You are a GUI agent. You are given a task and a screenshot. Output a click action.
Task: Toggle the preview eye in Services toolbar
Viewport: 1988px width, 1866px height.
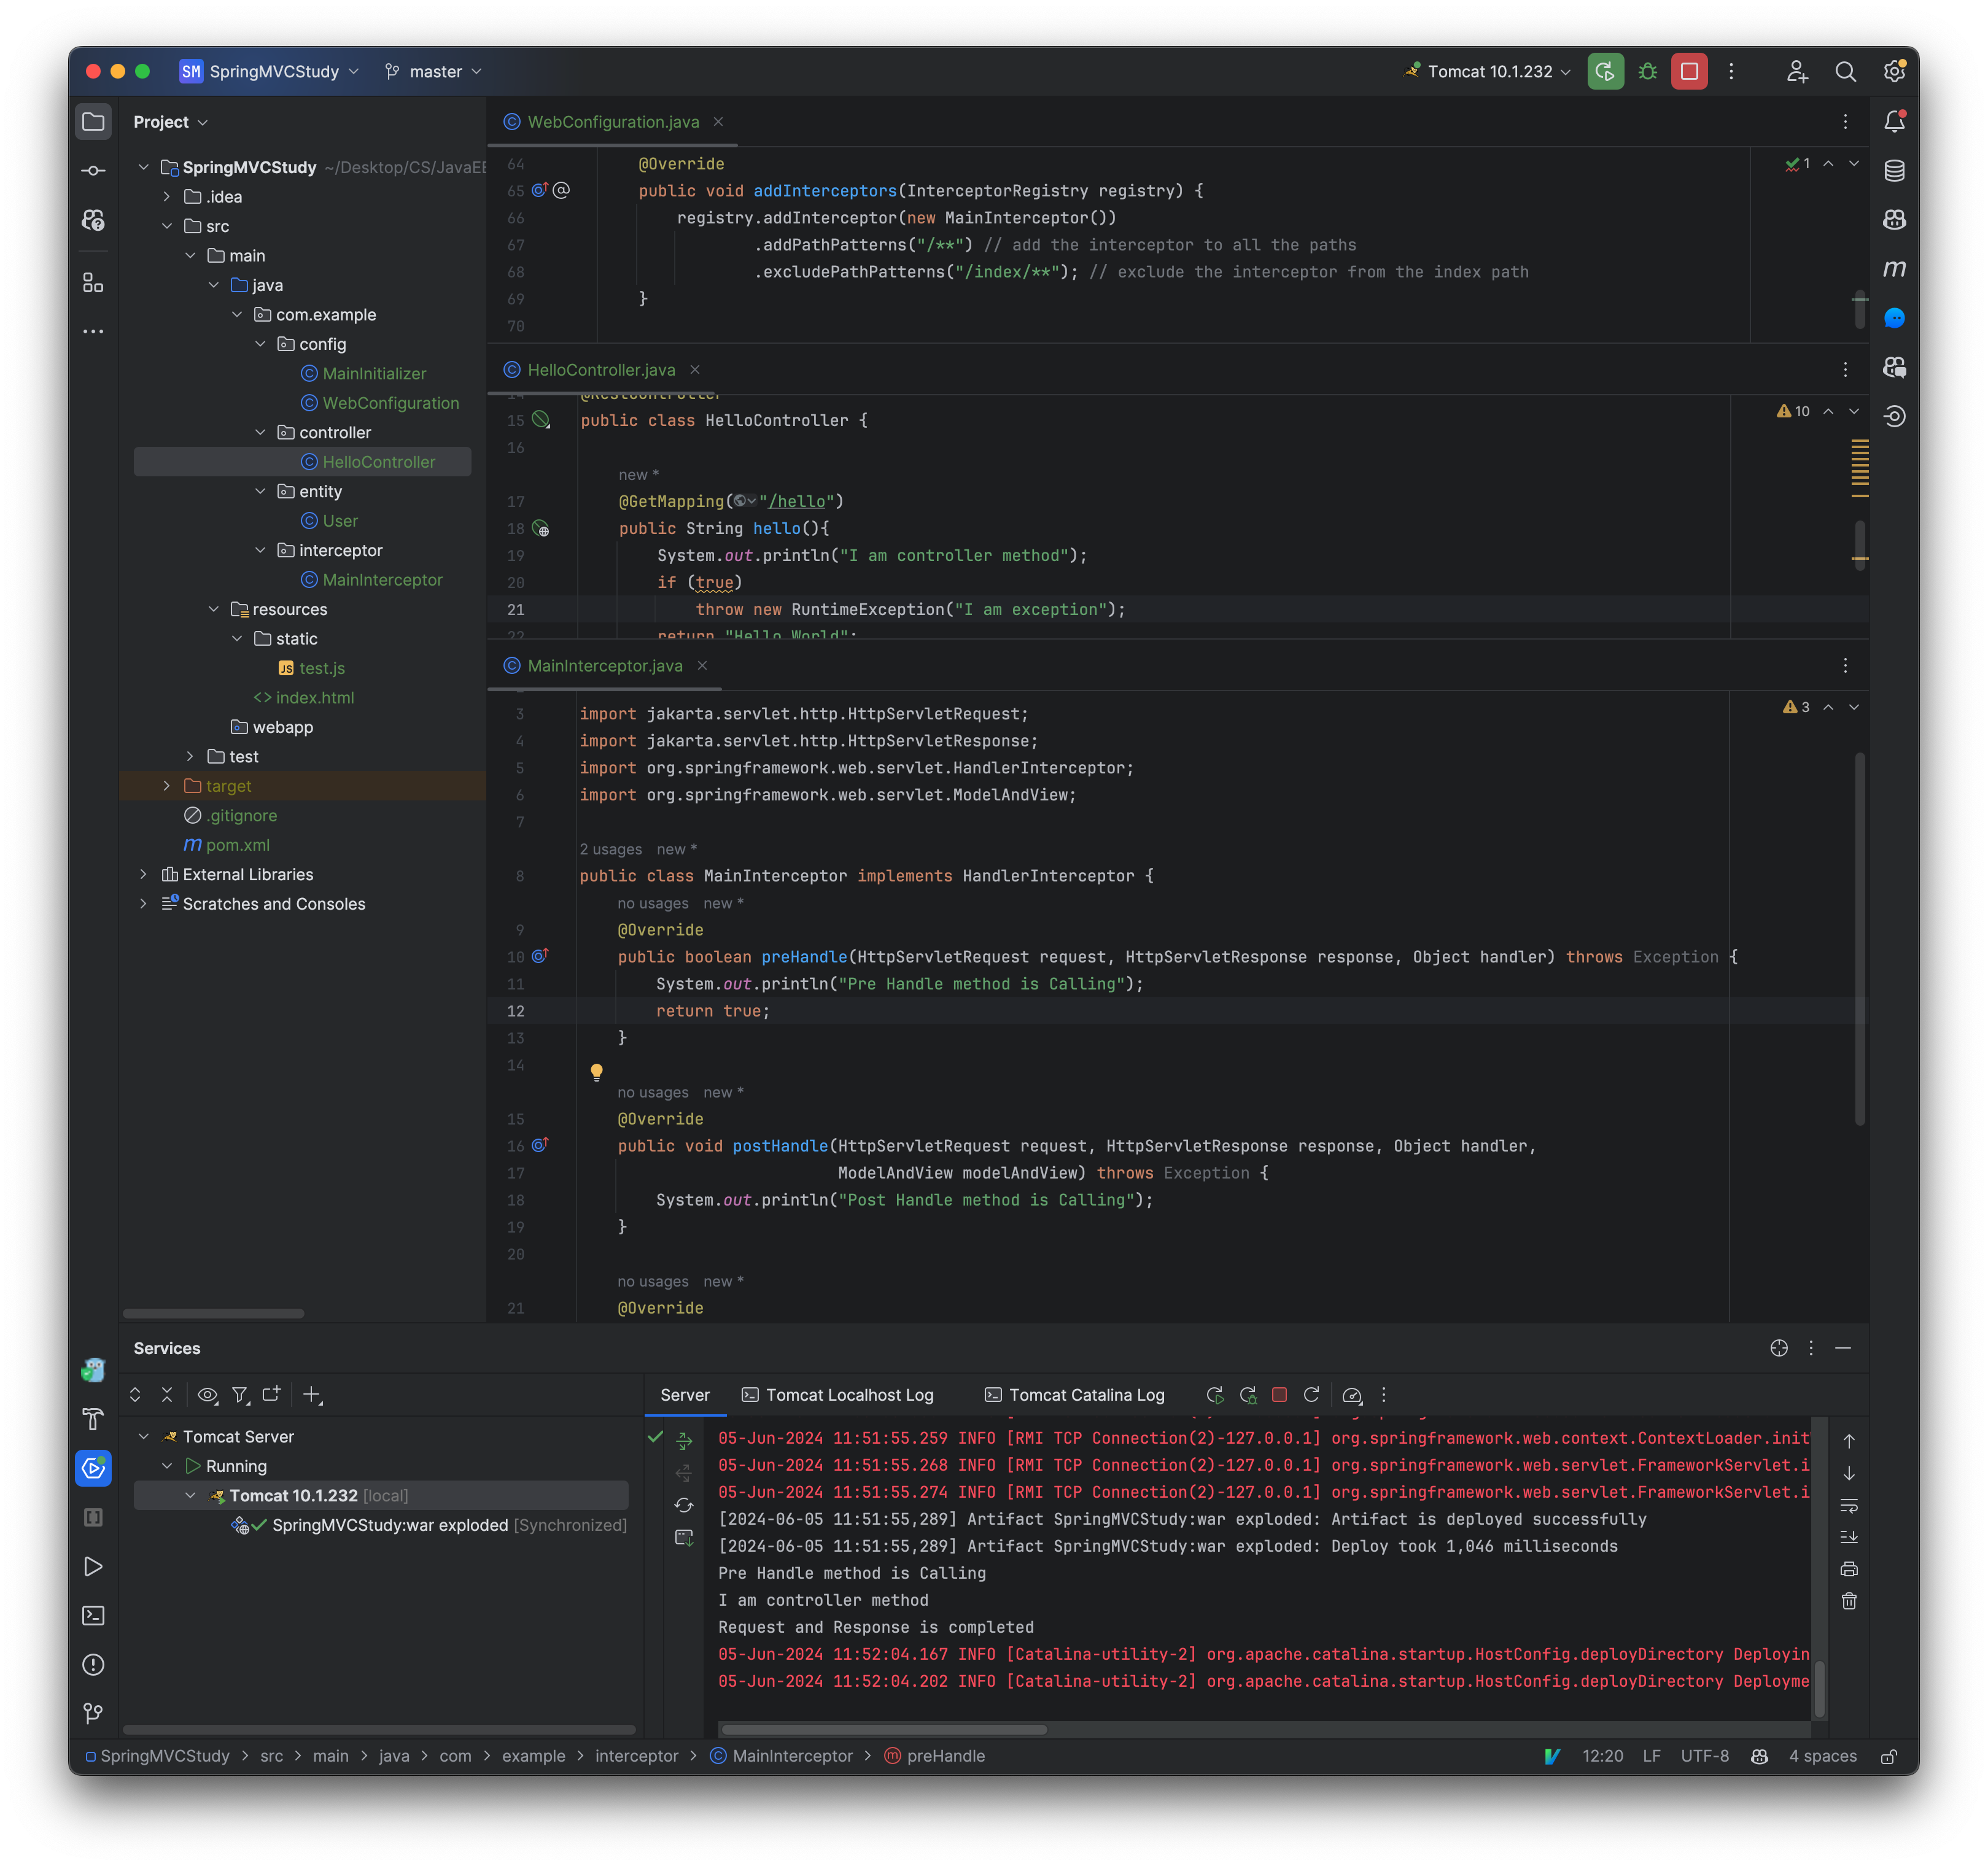point(207,1394)
